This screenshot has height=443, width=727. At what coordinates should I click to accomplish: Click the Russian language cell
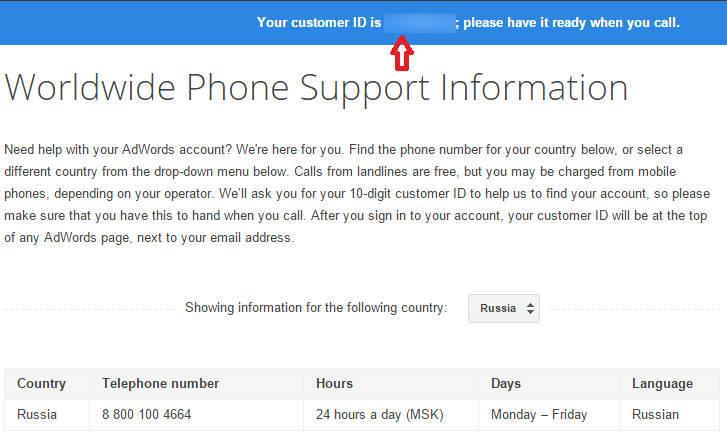pyautogui.click(x=655, y=414)
